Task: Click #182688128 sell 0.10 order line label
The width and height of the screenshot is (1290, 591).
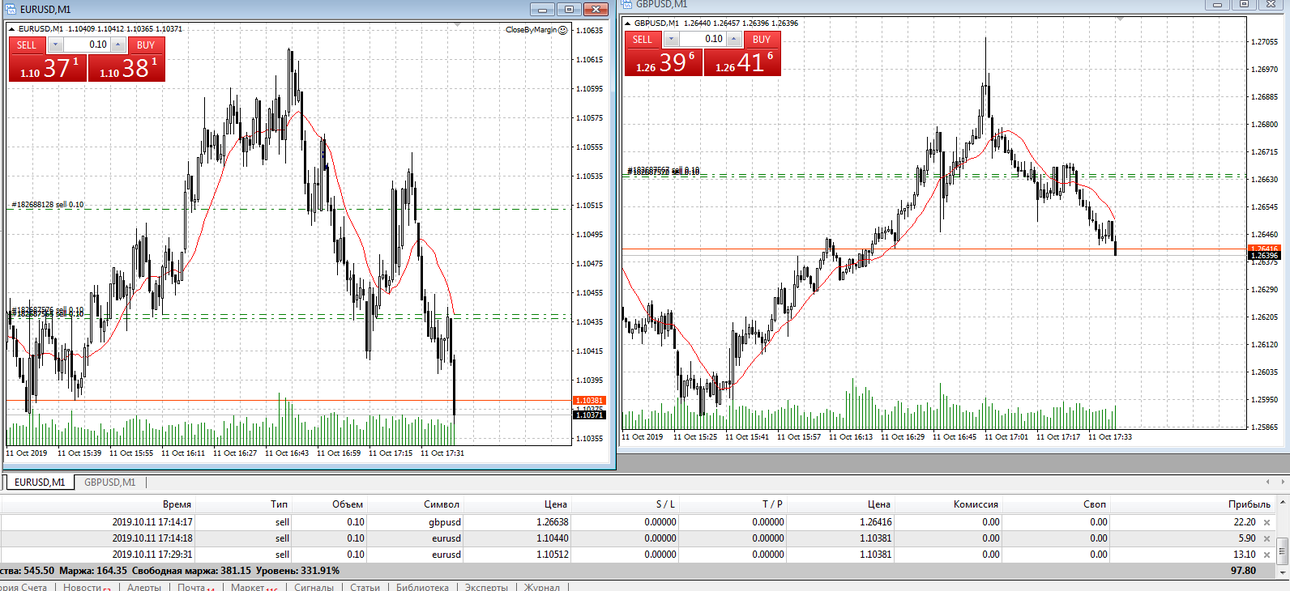Action: tap(48, 204)
